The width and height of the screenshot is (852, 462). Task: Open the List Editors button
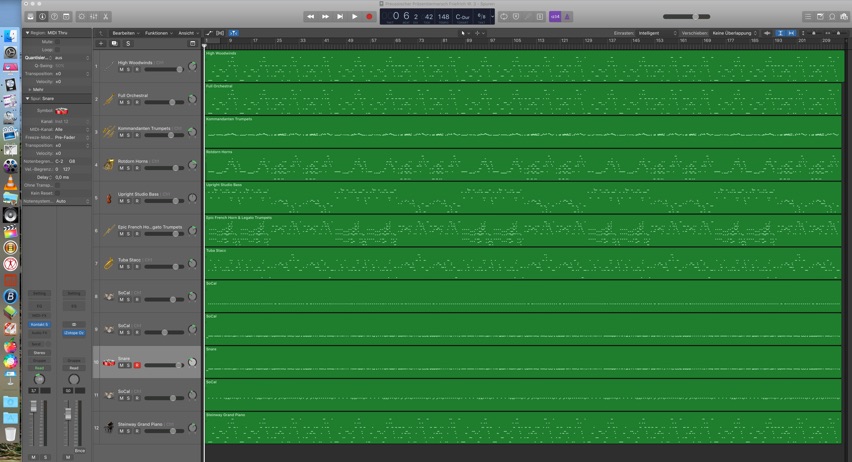tap(808, 16)
